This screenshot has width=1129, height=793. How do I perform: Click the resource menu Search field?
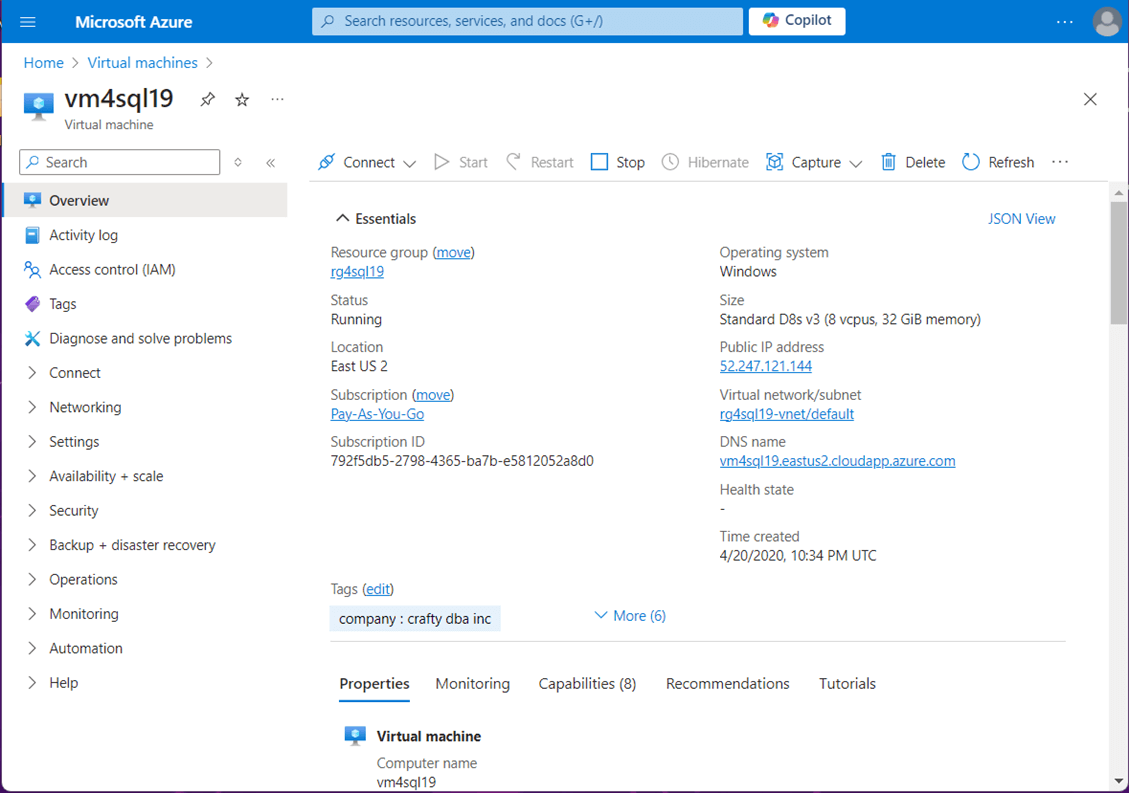120,162
